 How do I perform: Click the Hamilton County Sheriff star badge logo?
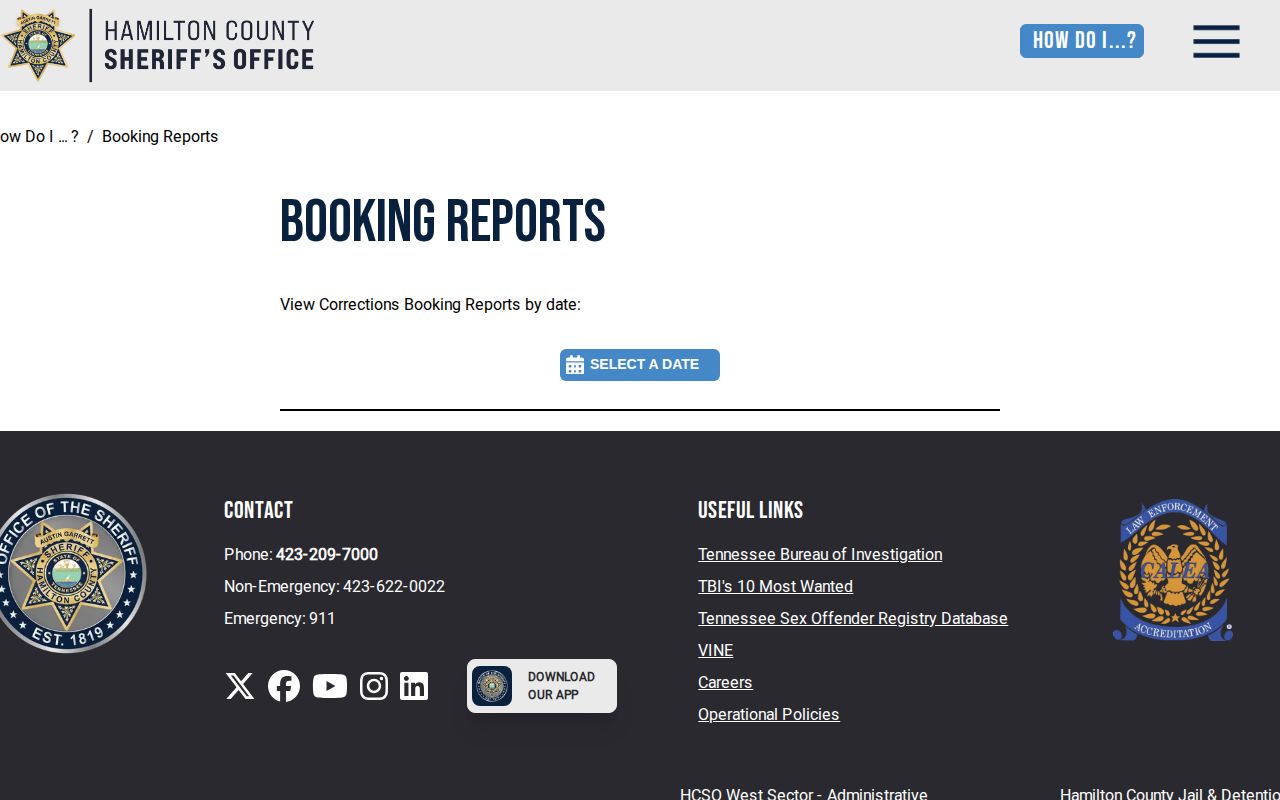[x=38, y=45]
